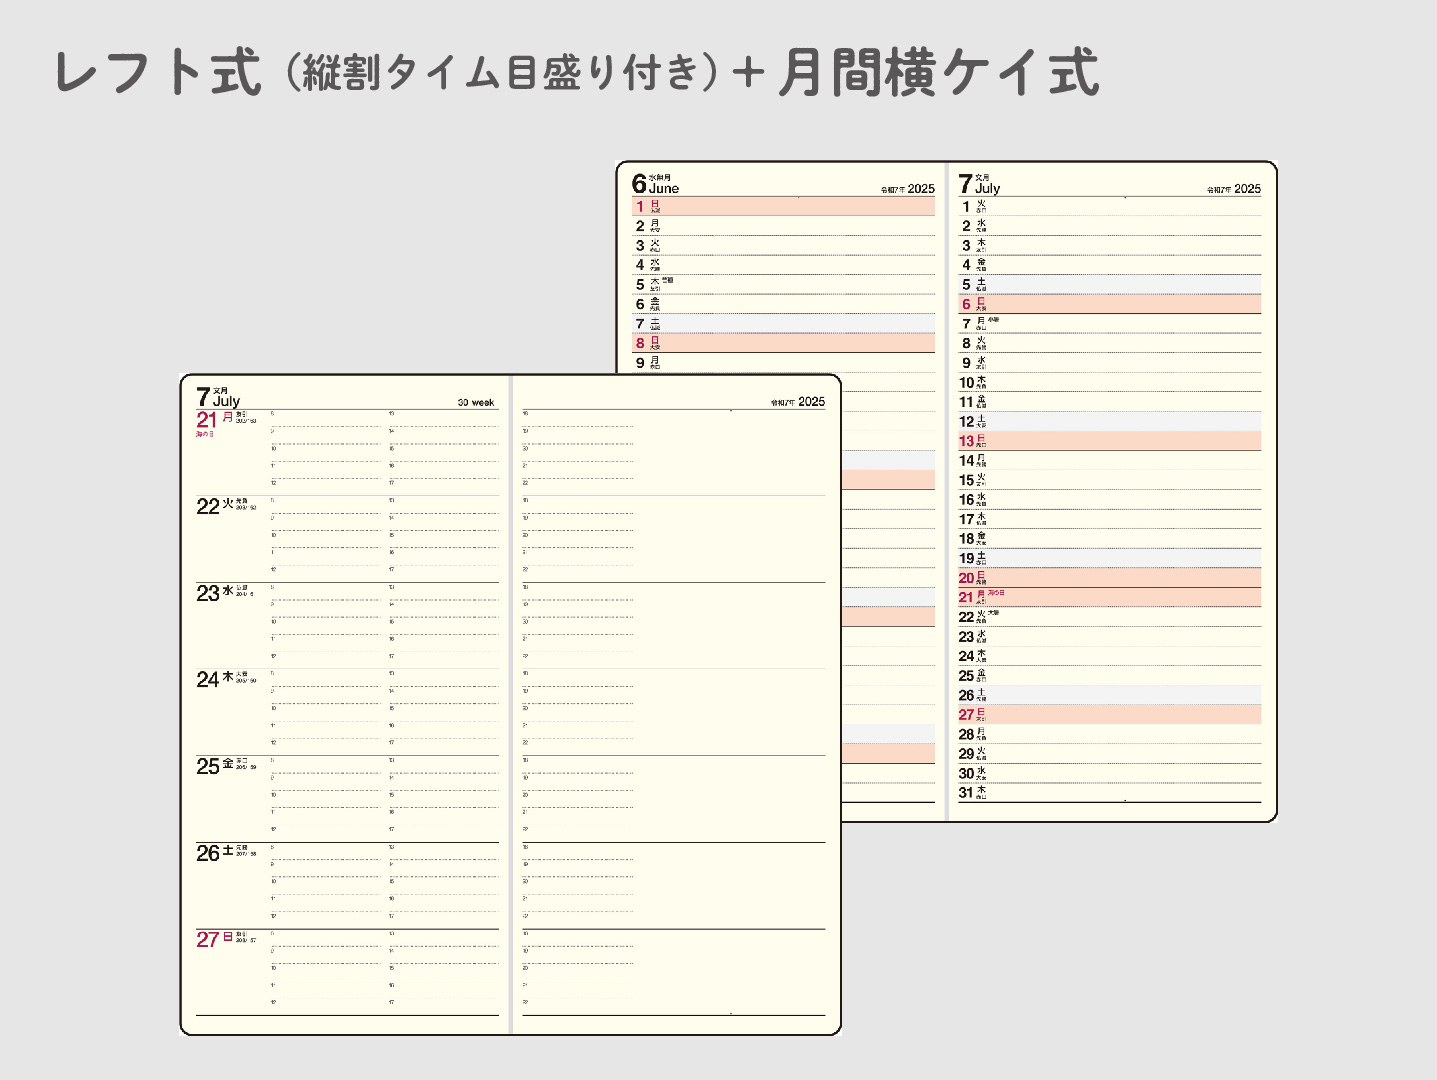
Task: Select the weekly planner spread image
Action: (510, 705)
